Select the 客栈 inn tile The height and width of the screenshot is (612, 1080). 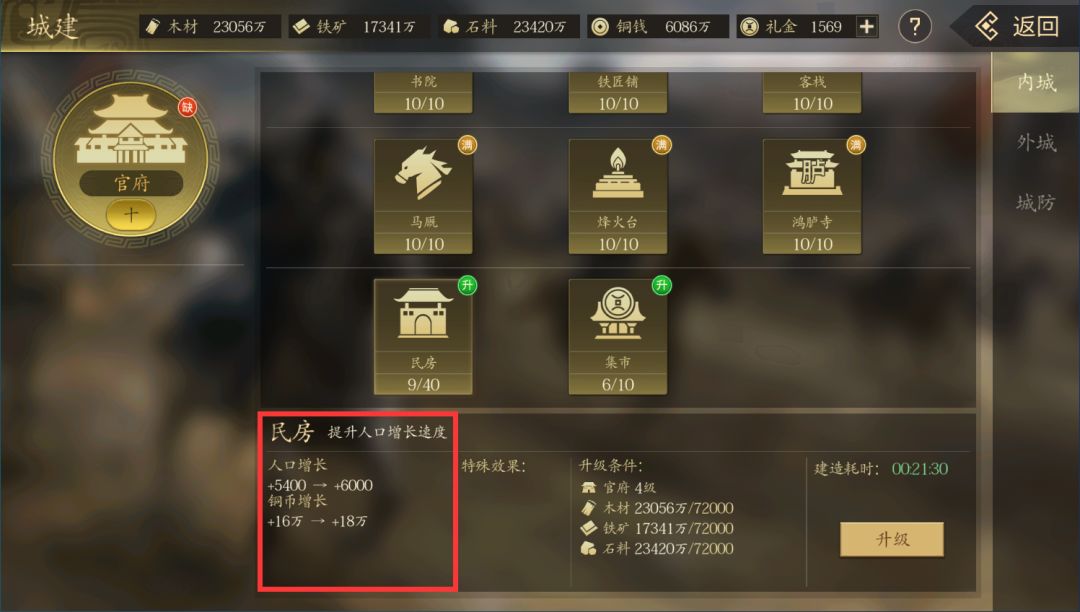coord(811,92)
